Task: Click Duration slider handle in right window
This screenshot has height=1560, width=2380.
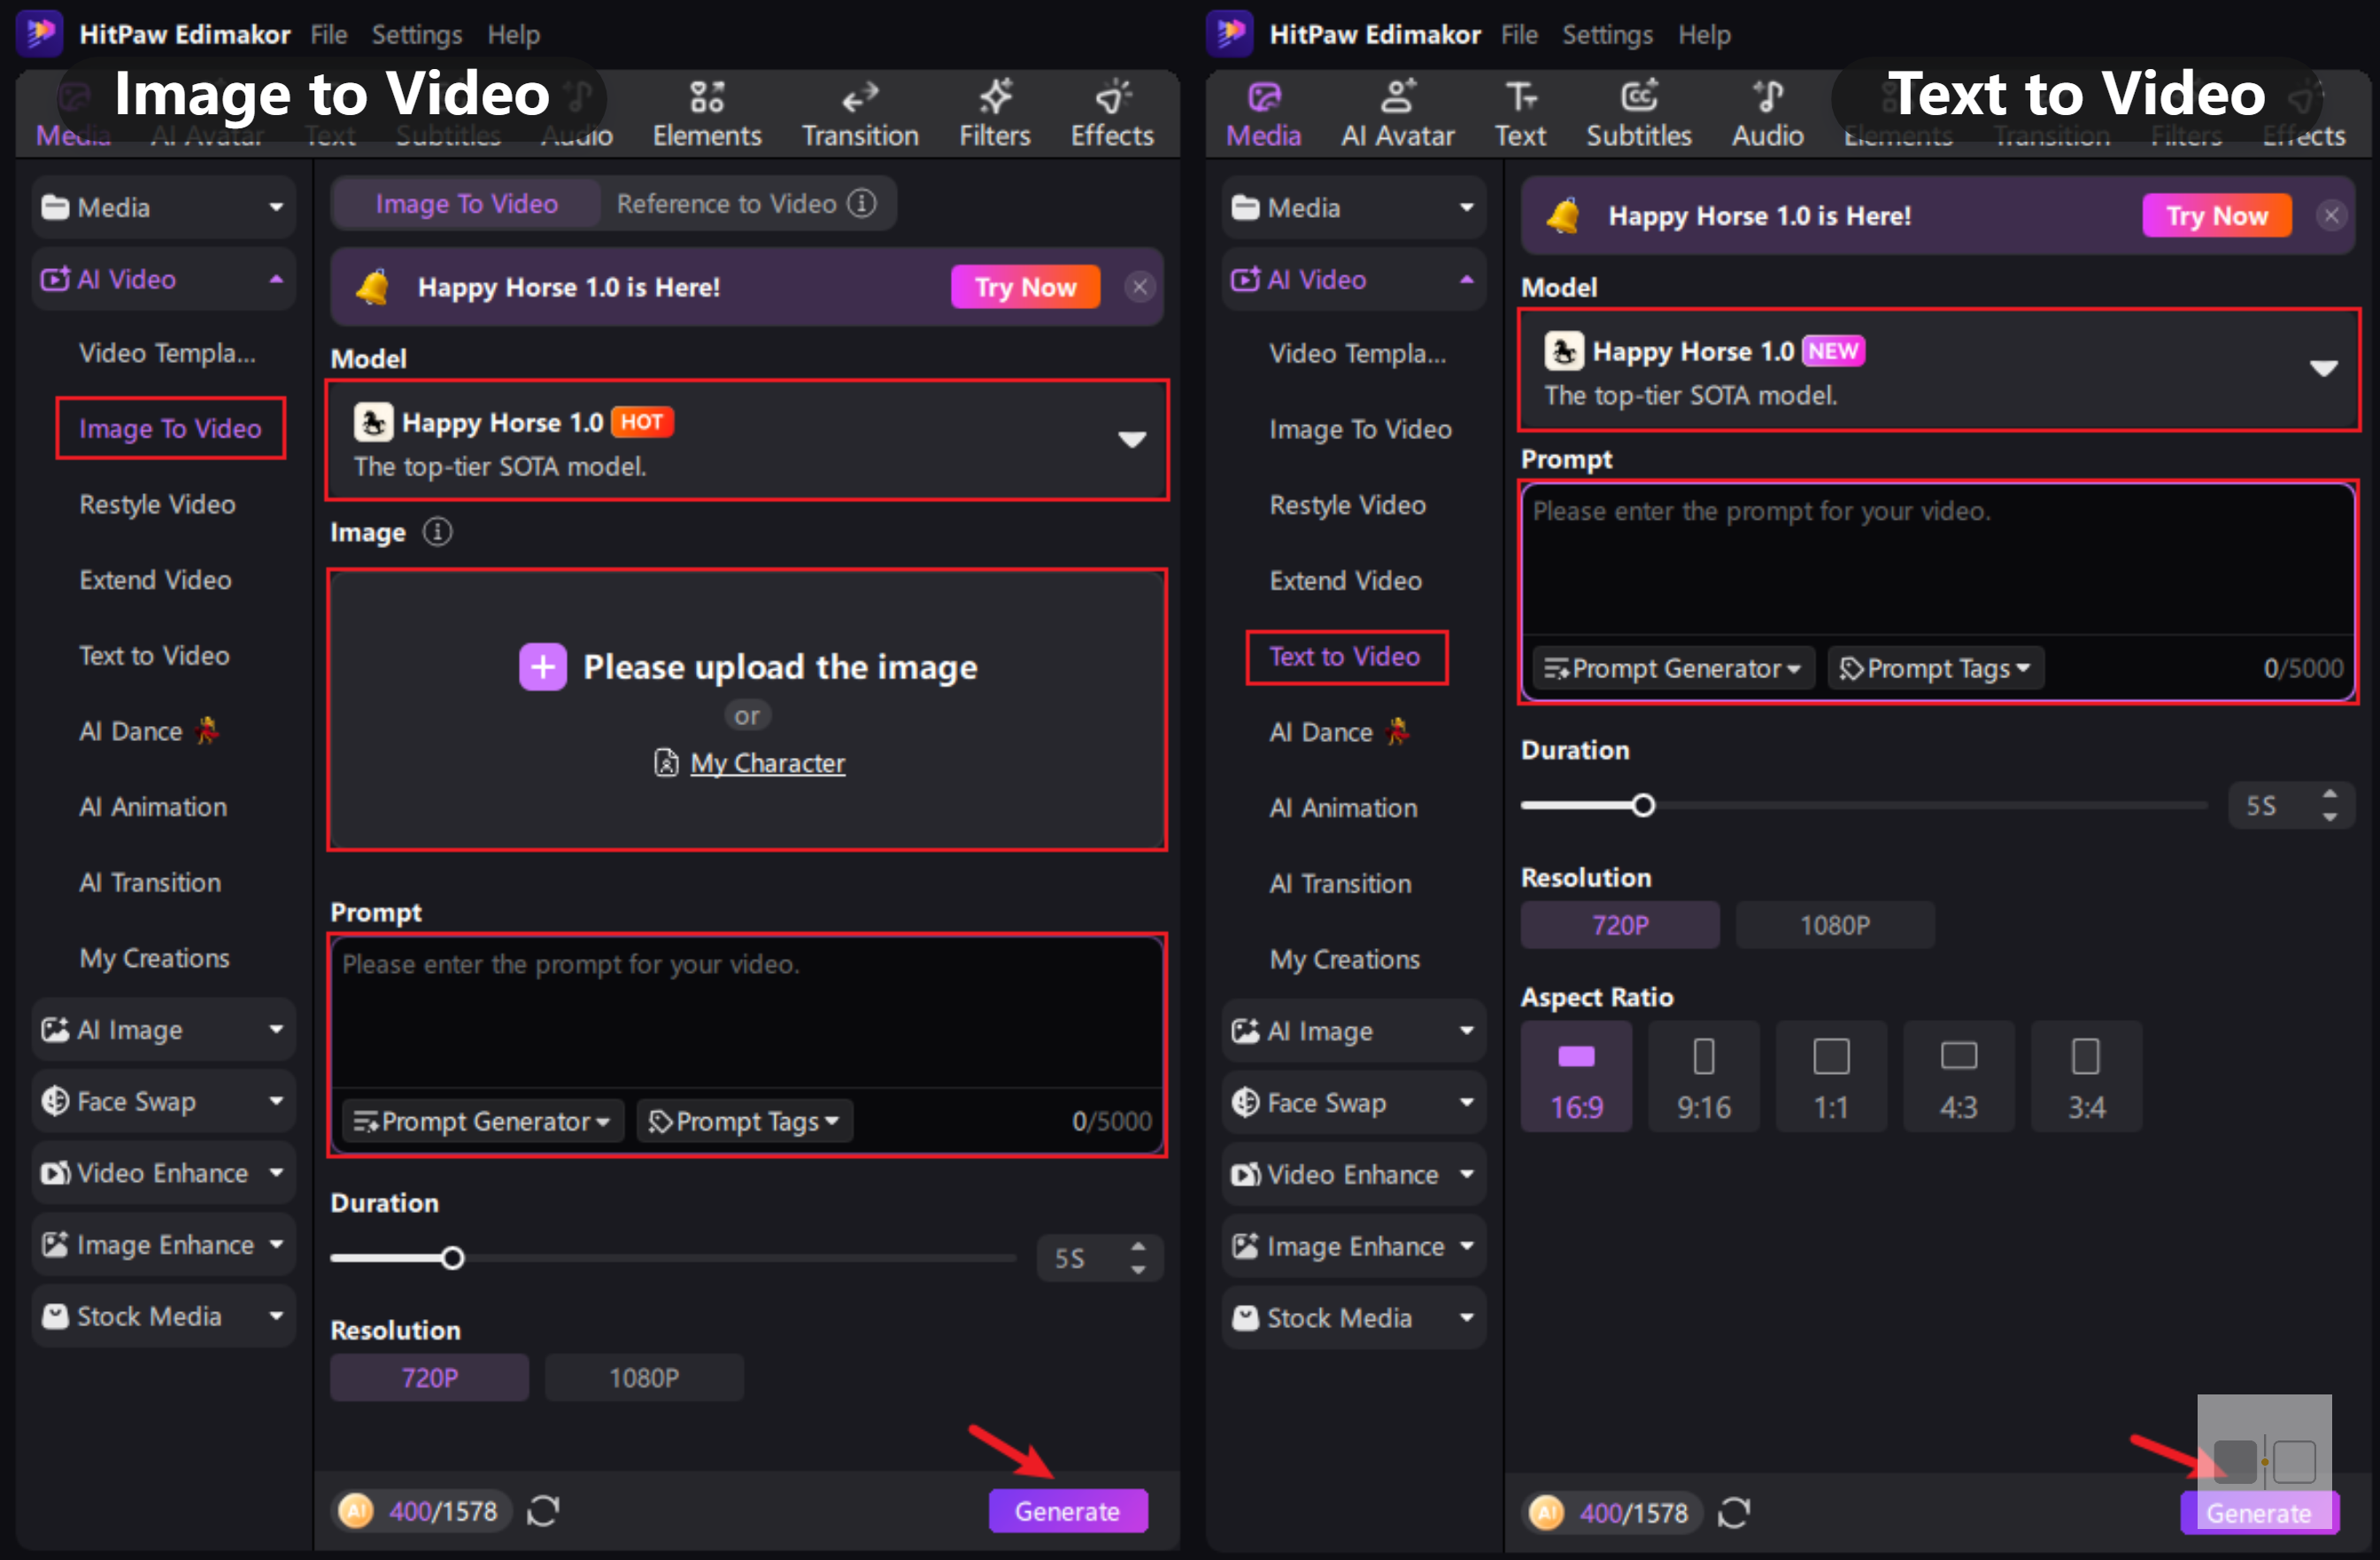Action: [1643, 805]
